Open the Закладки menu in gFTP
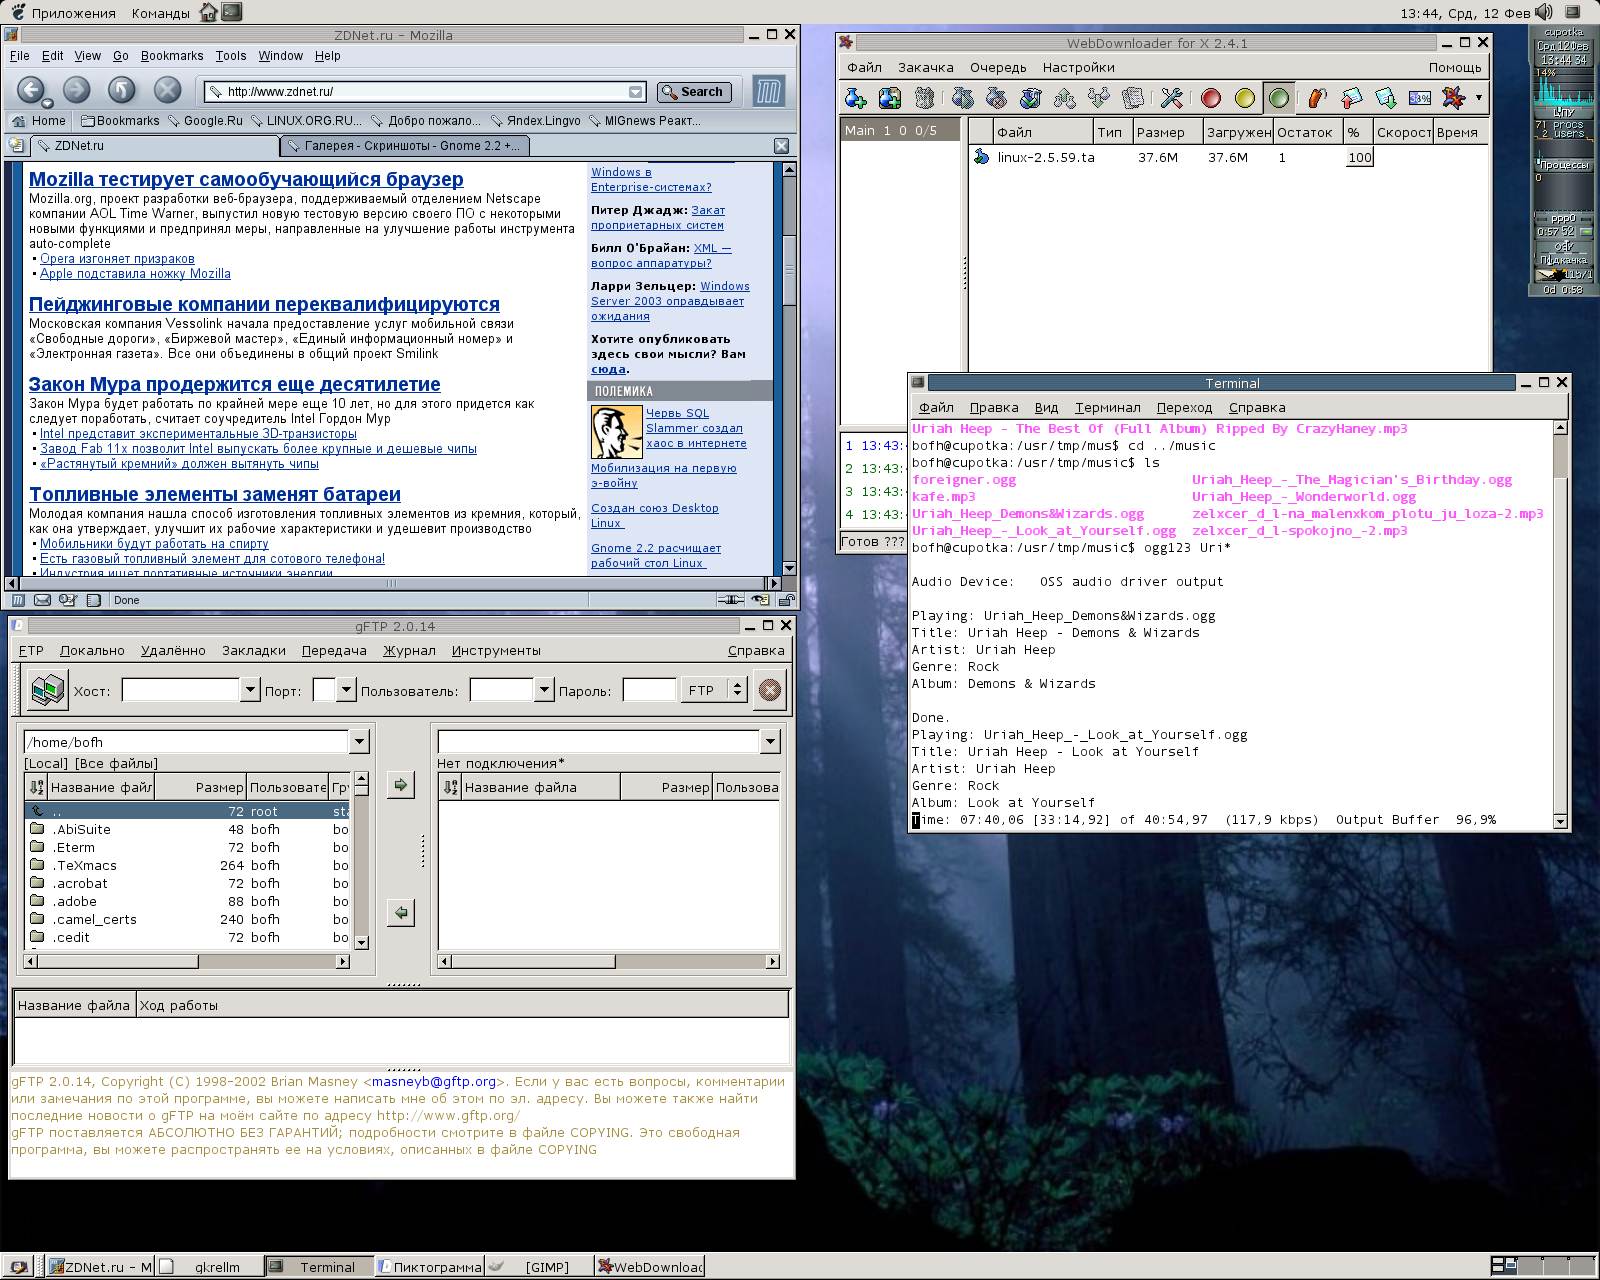Screen dimensions: 1600x1280 click(253, 650)
